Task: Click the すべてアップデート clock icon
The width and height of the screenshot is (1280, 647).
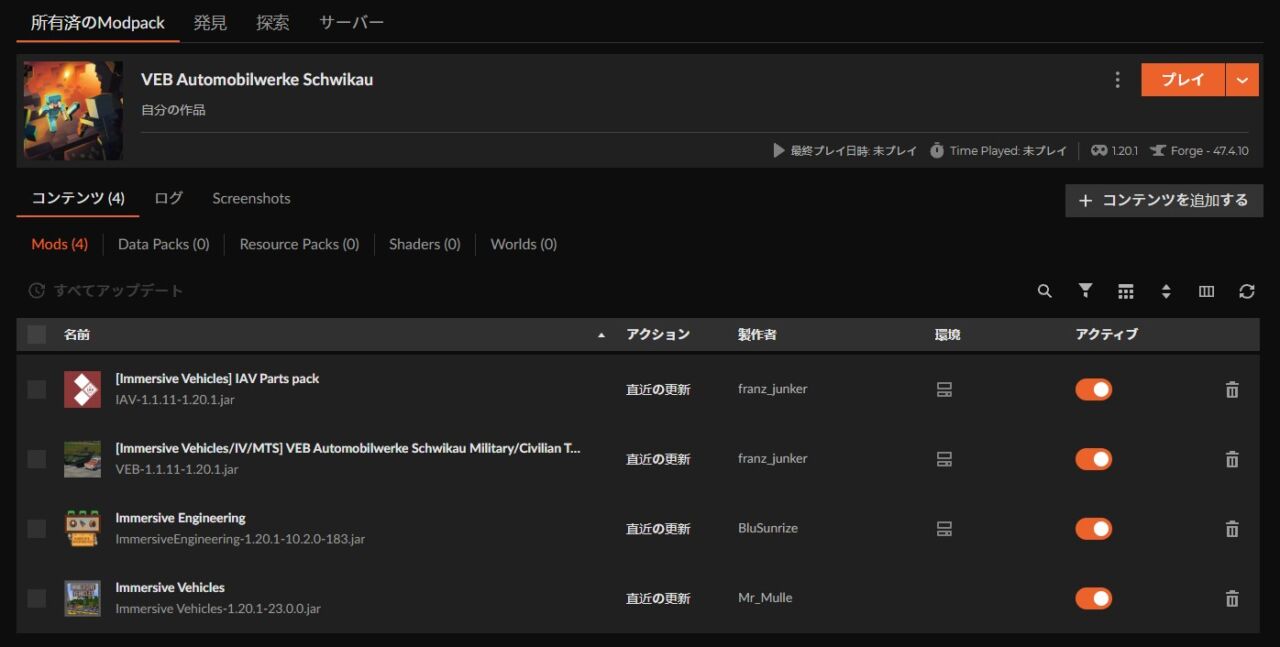Action: [x=37, y=291]
